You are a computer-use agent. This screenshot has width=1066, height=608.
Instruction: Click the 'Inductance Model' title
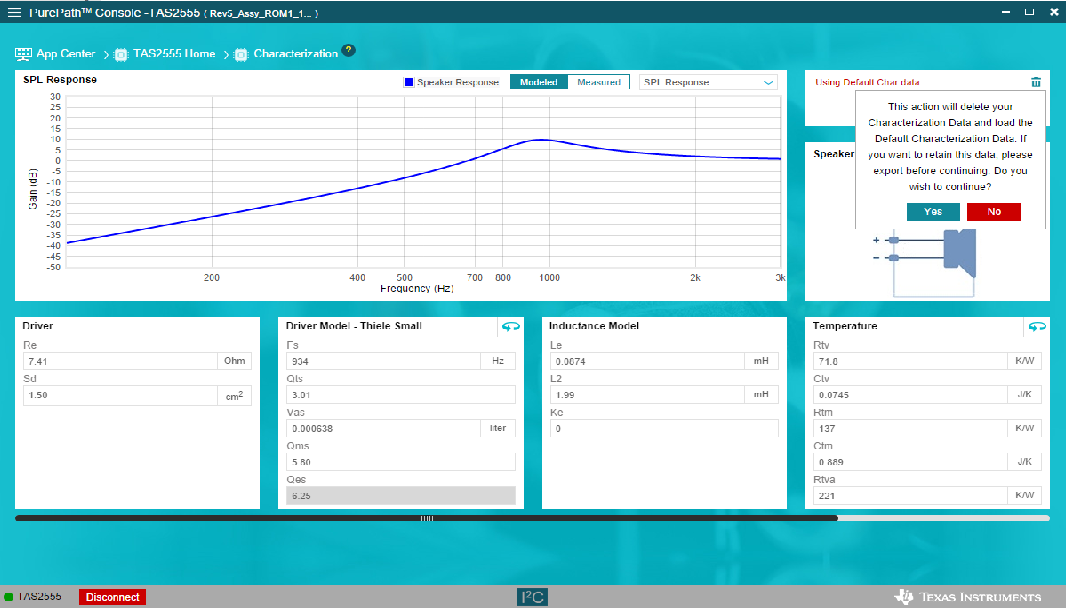click(x=594, y=326)
